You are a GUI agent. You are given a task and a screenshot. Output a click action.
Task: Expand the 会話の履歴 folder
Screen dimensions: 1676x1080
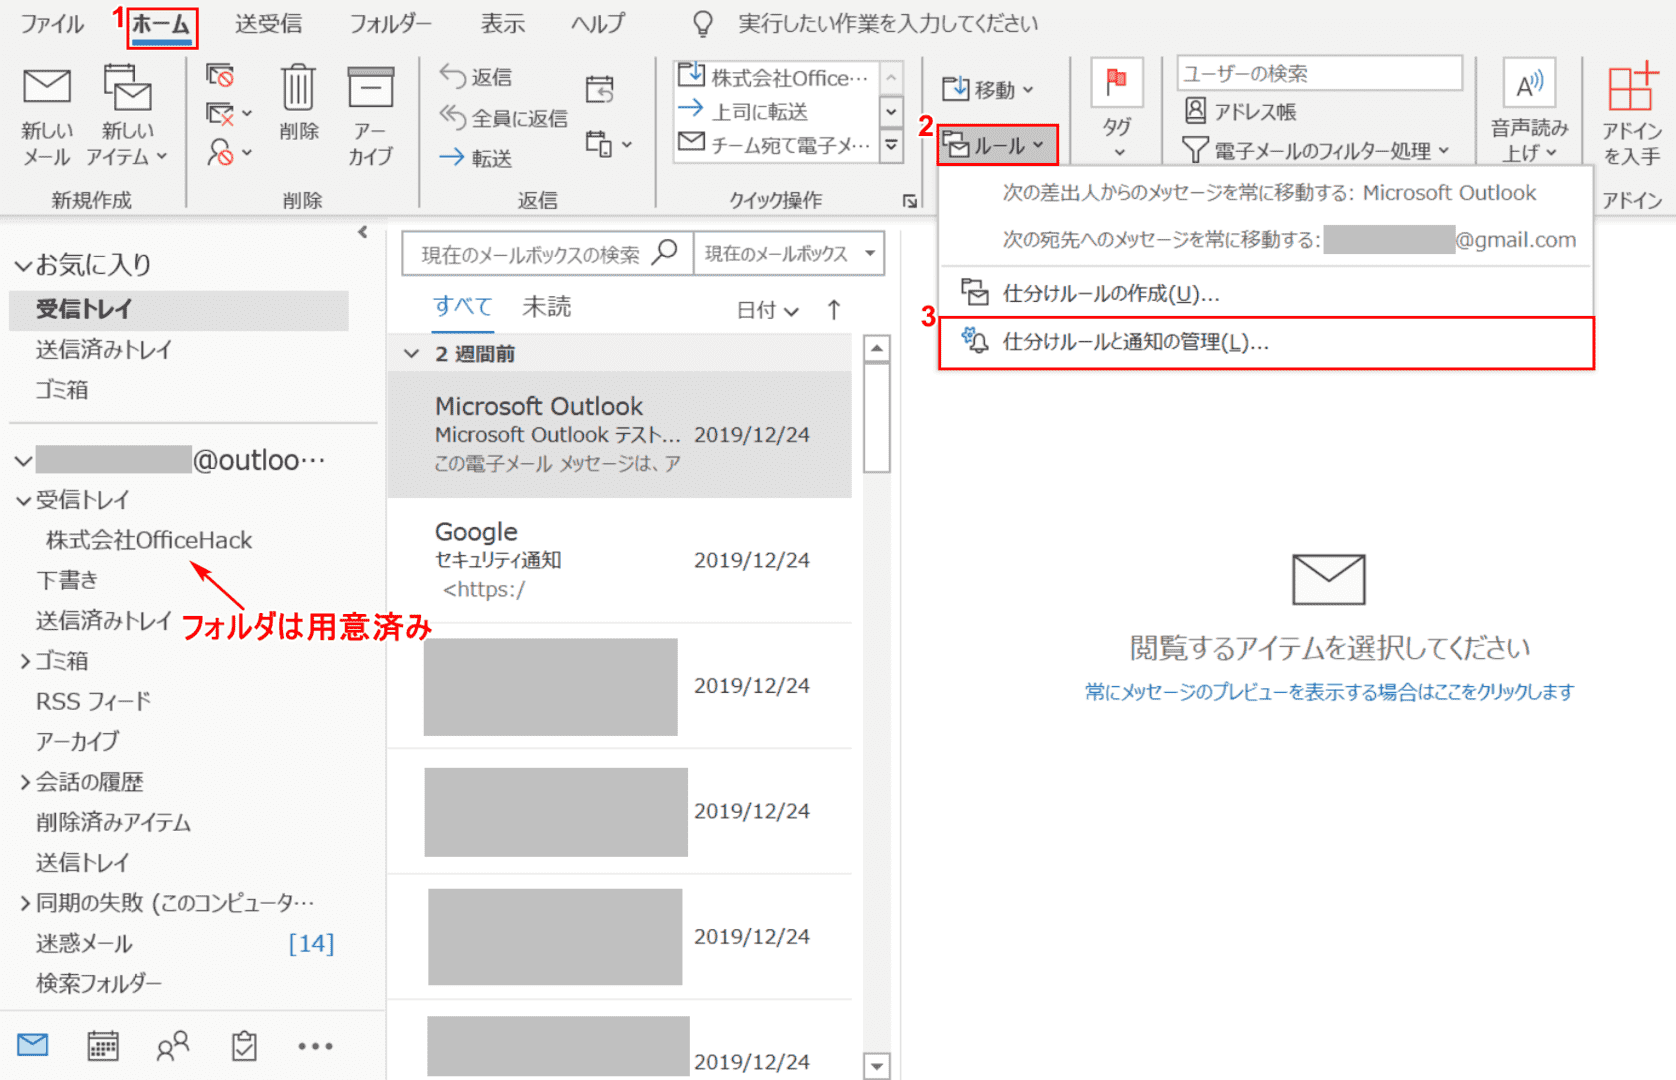[x=25, y=782]
